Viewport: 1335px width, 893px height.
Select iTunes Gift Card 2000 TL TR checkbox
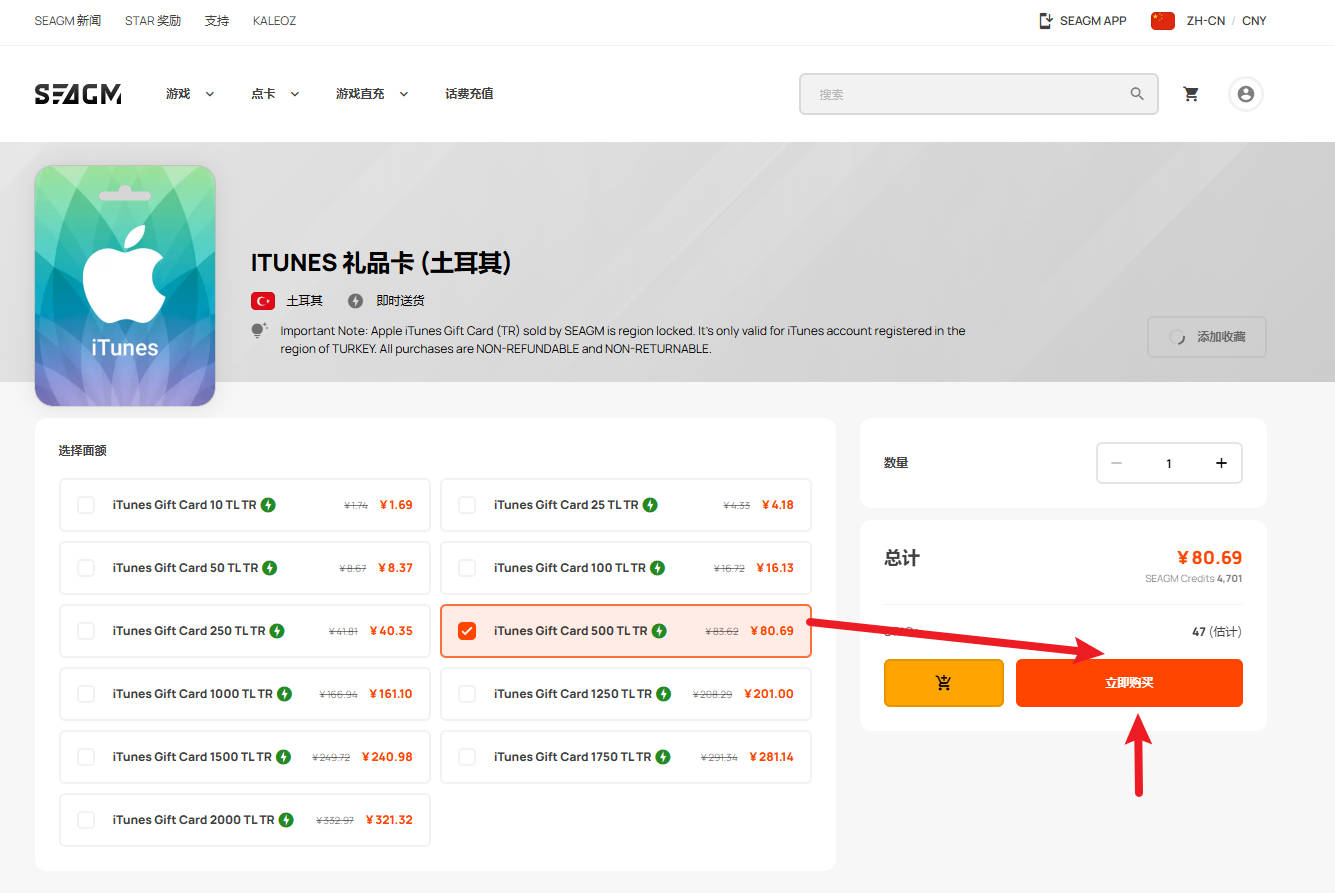(86, 820)
